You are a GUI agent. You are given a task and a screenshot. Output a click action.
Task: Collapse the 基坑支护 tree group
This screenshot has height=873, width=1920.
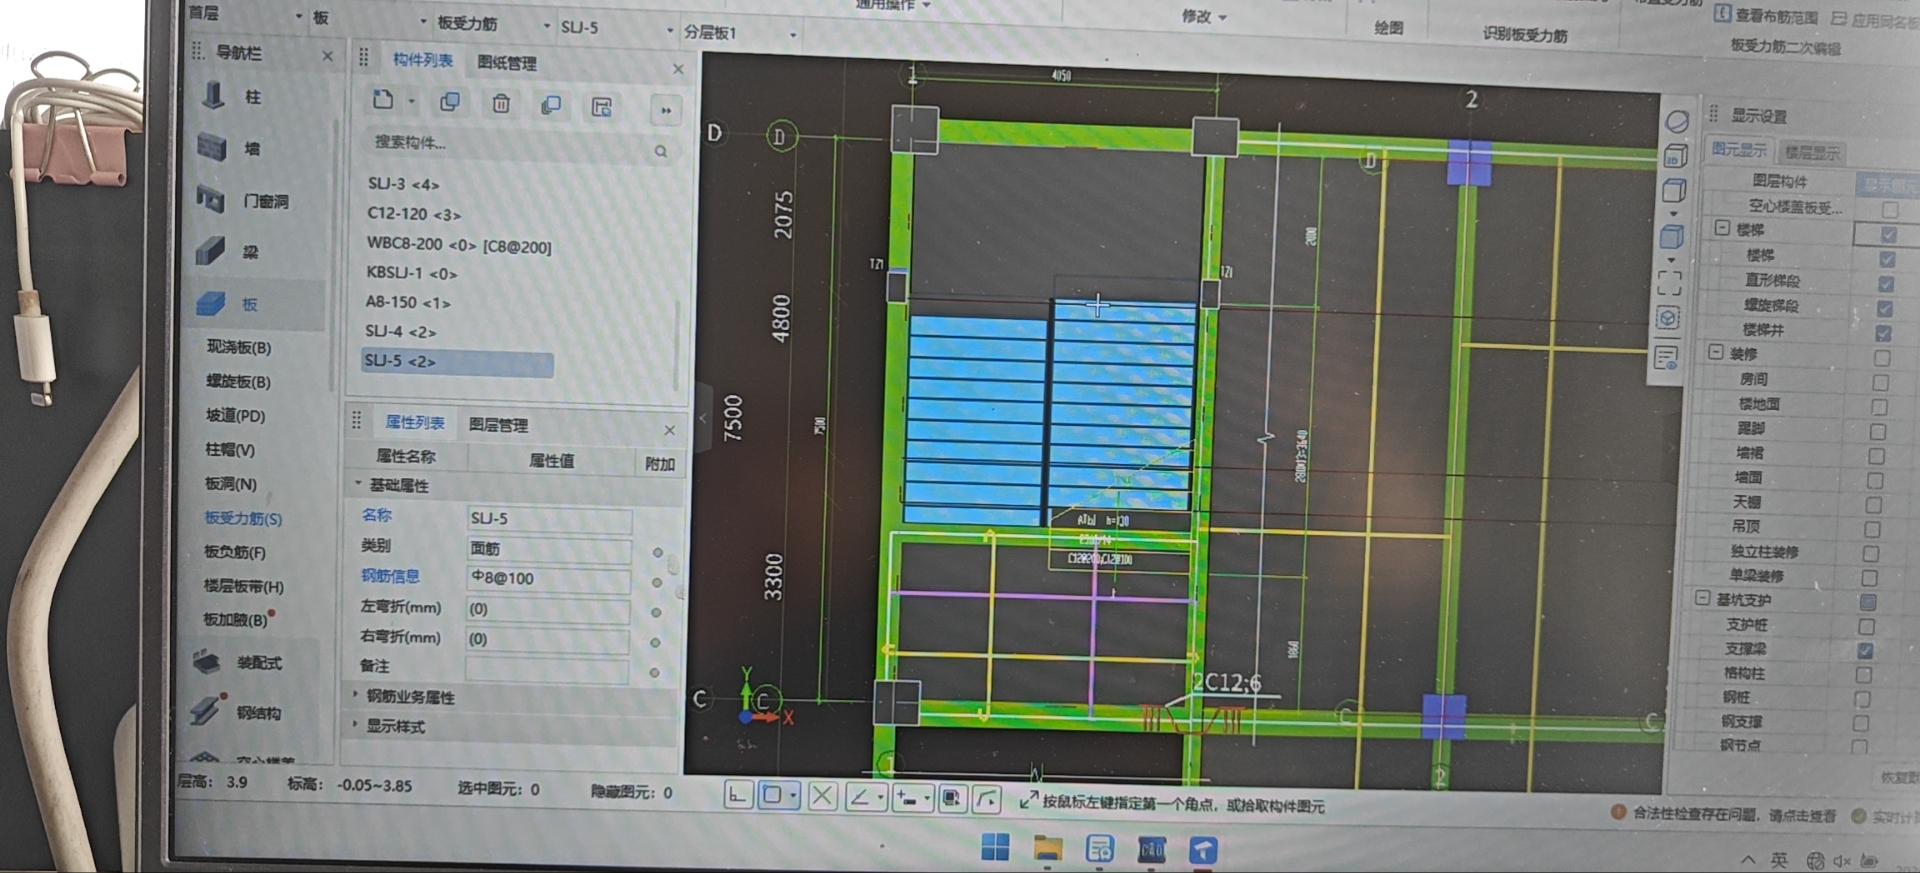point(1702,598)
